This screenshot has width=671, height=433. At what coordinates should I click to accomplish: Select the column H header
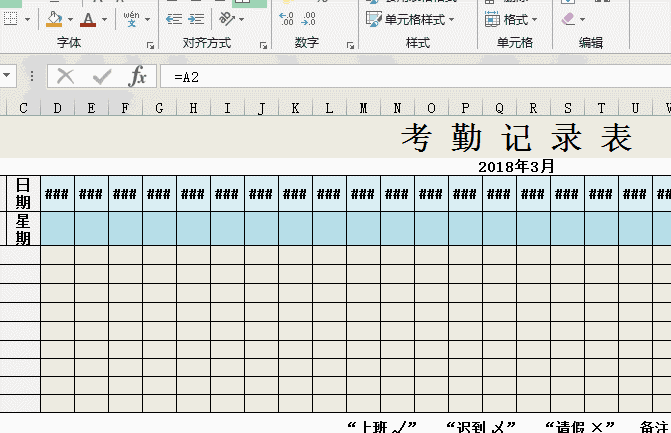click(193, 108)
